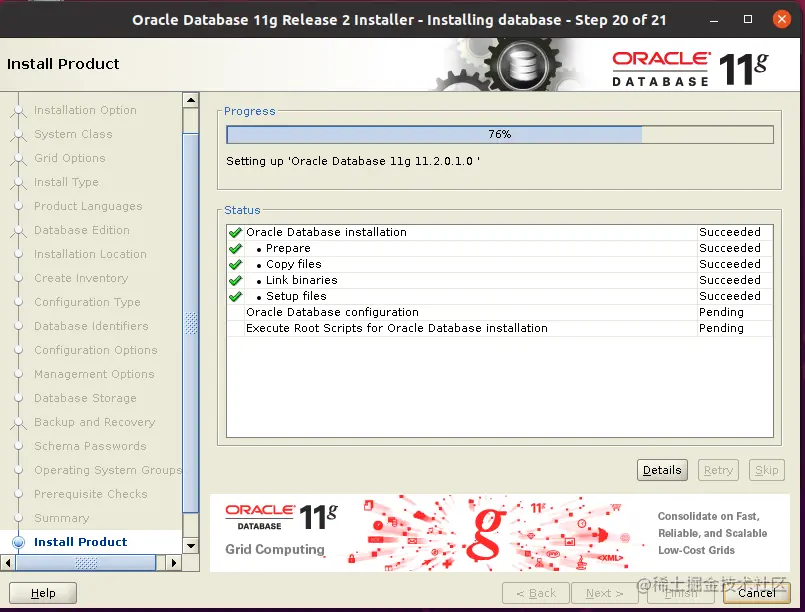Click the horizontal scroll left arrow
Image resolution: width=805 pixels, height=612 pixels.
click(8, 563)
